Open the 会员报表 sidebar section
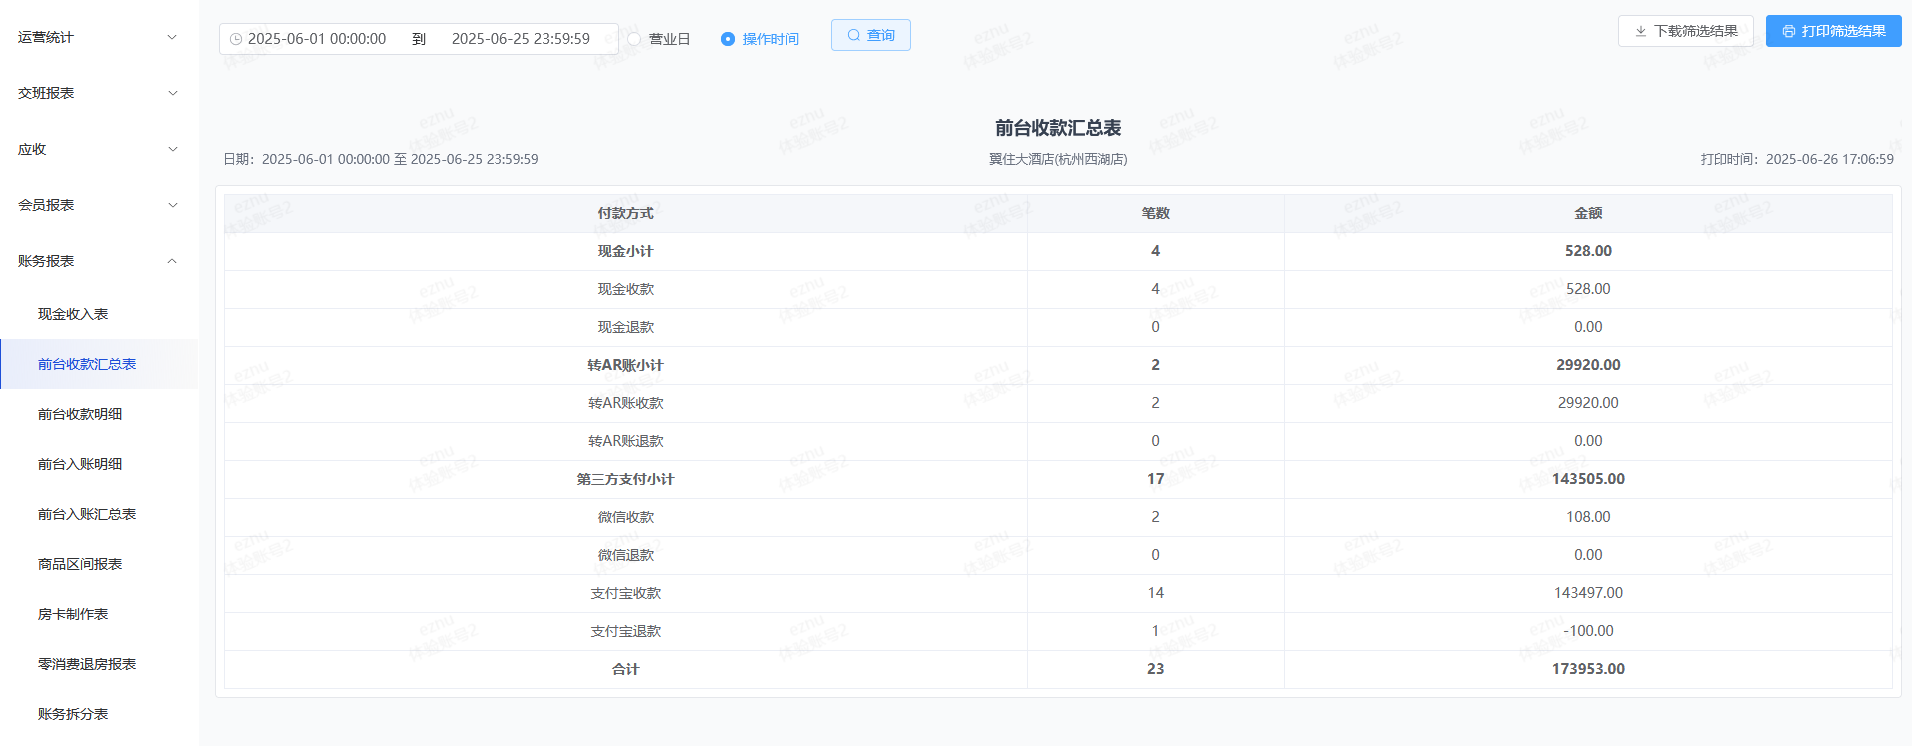Image resolution: width=1912 pixels, height=746 pixels. pos(98,205)
